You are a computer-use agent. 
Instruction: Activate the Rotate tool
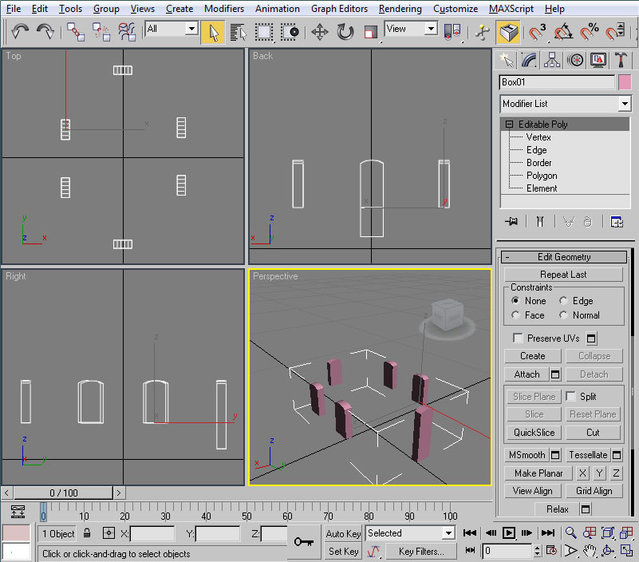pos(346,32)
